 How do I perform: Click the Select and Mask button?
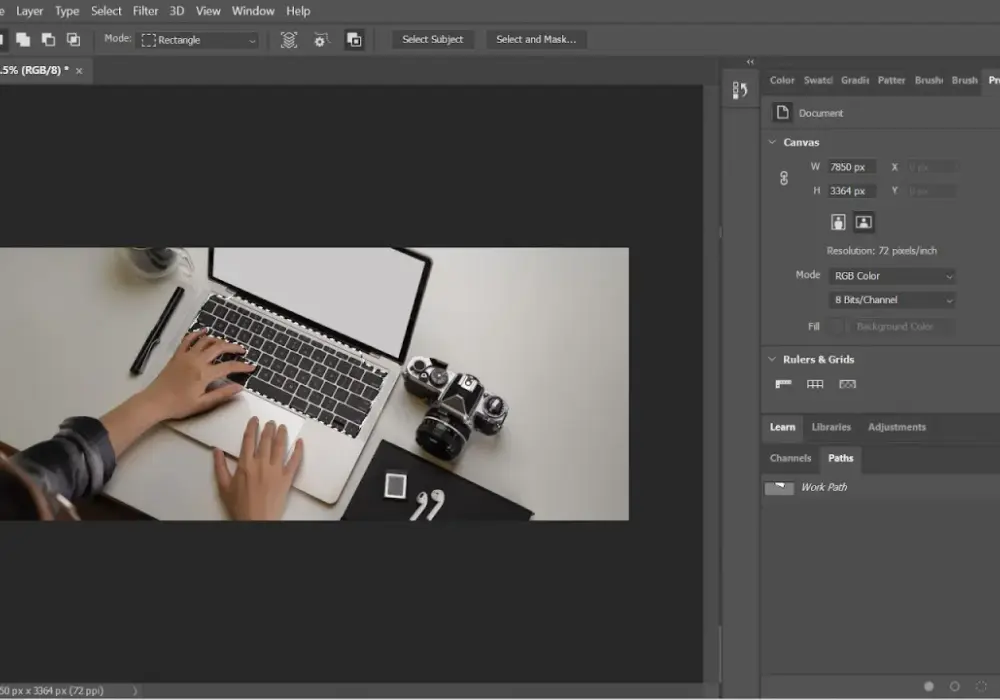coord(536,40)
